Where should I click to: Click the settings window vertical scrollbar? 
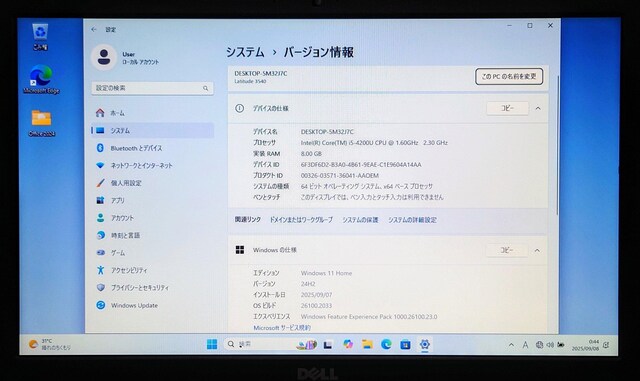pos(557,144)
